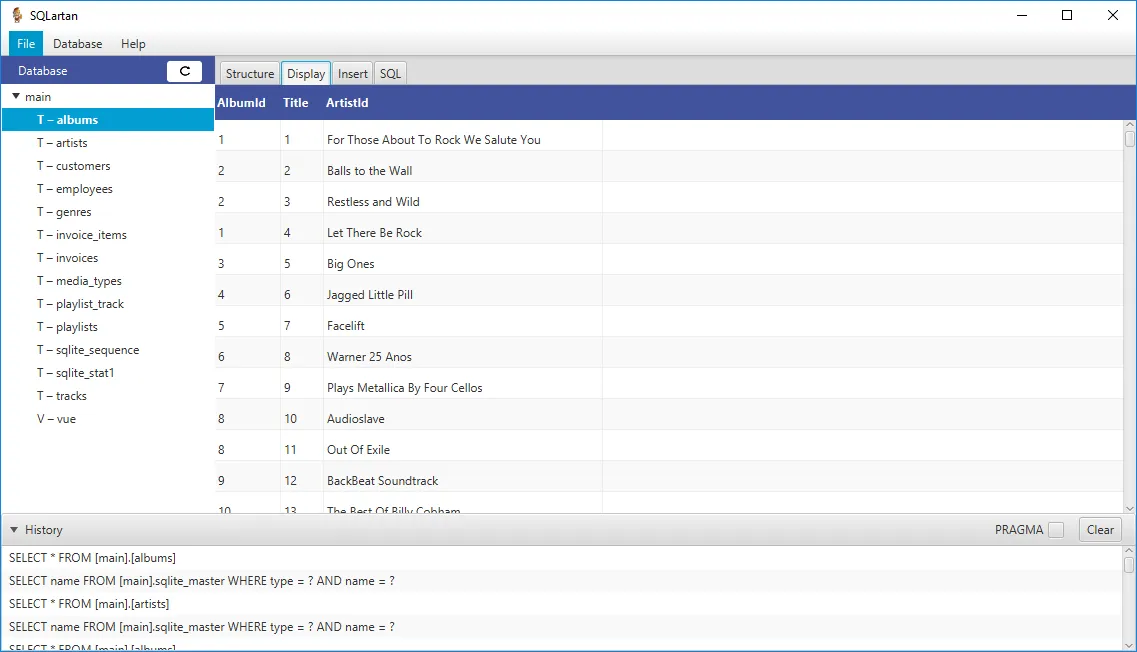
Task: Select the sqlite_stat1 table
Action: [108, 373]
